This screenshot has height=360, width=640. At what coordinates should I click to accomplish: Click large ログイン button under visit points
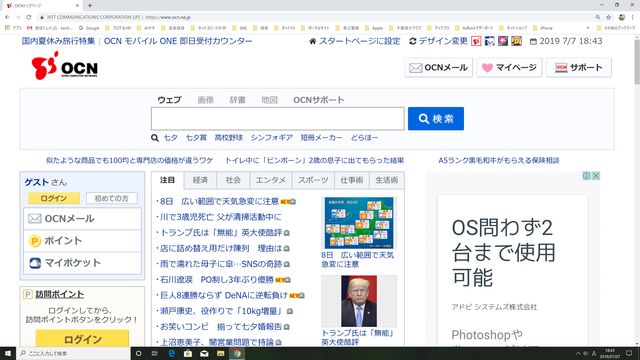(x=82, y=339)
